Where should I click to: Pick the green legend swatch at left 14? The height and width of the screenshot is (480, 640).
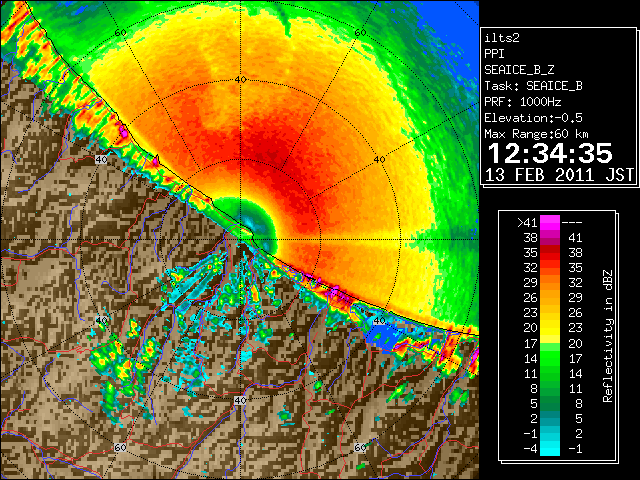[x=549, y=358]
